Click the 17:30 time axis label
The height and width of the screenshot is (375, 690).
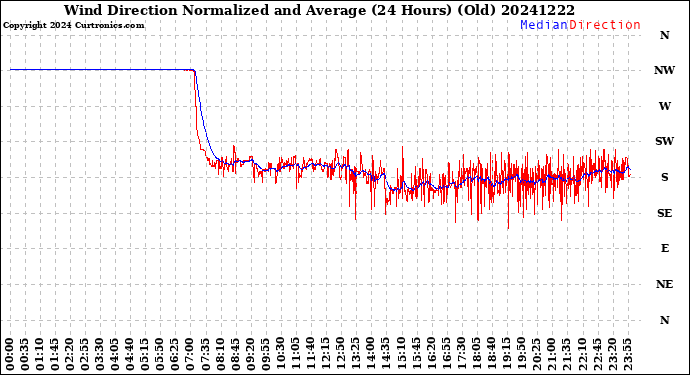[462, 354]
